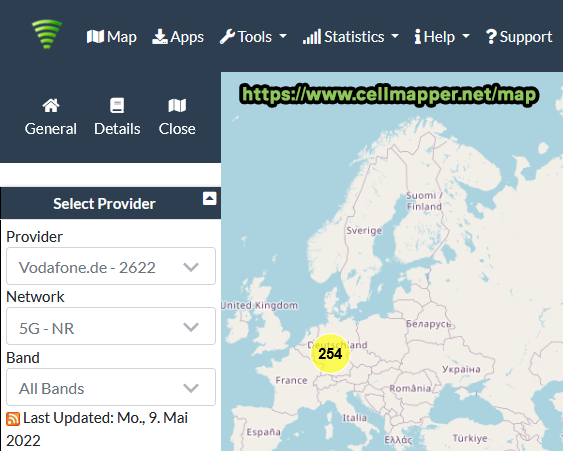Open the Map page in navbar
This screenshot has width=563, height=451.
112,37
